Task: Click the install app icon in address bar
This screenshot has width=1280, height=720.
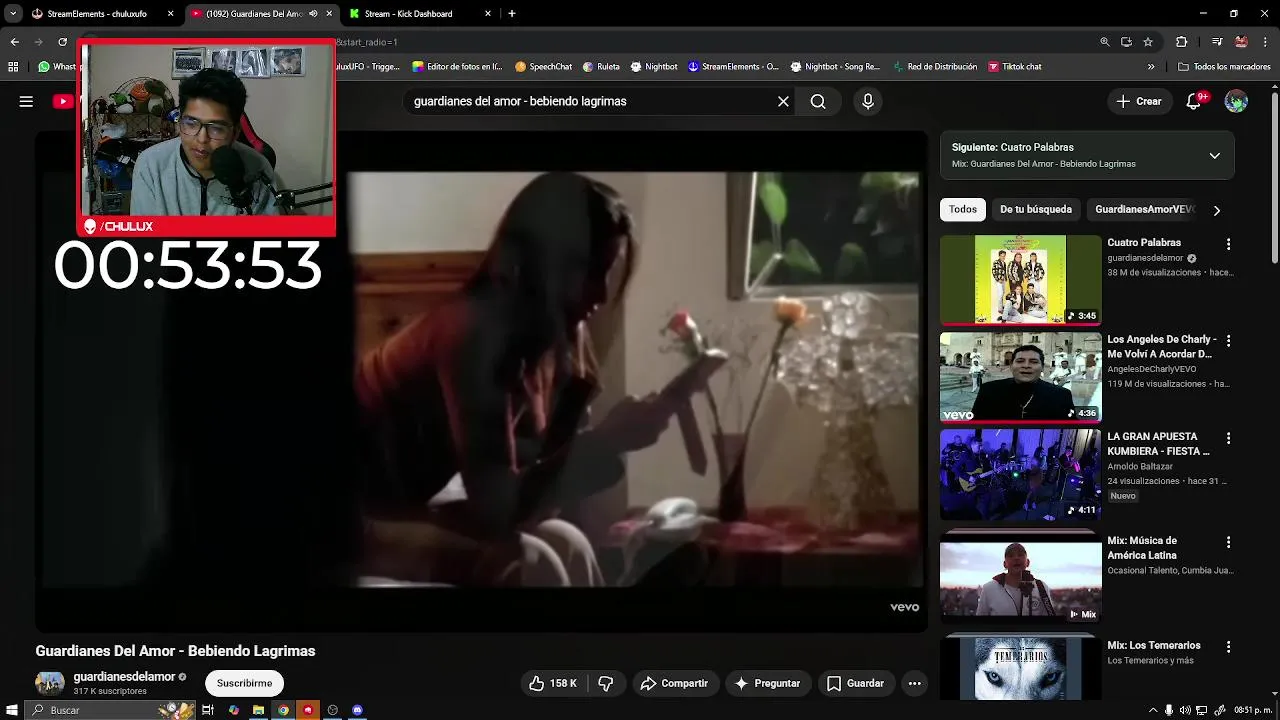Action: click(1126, 42)
